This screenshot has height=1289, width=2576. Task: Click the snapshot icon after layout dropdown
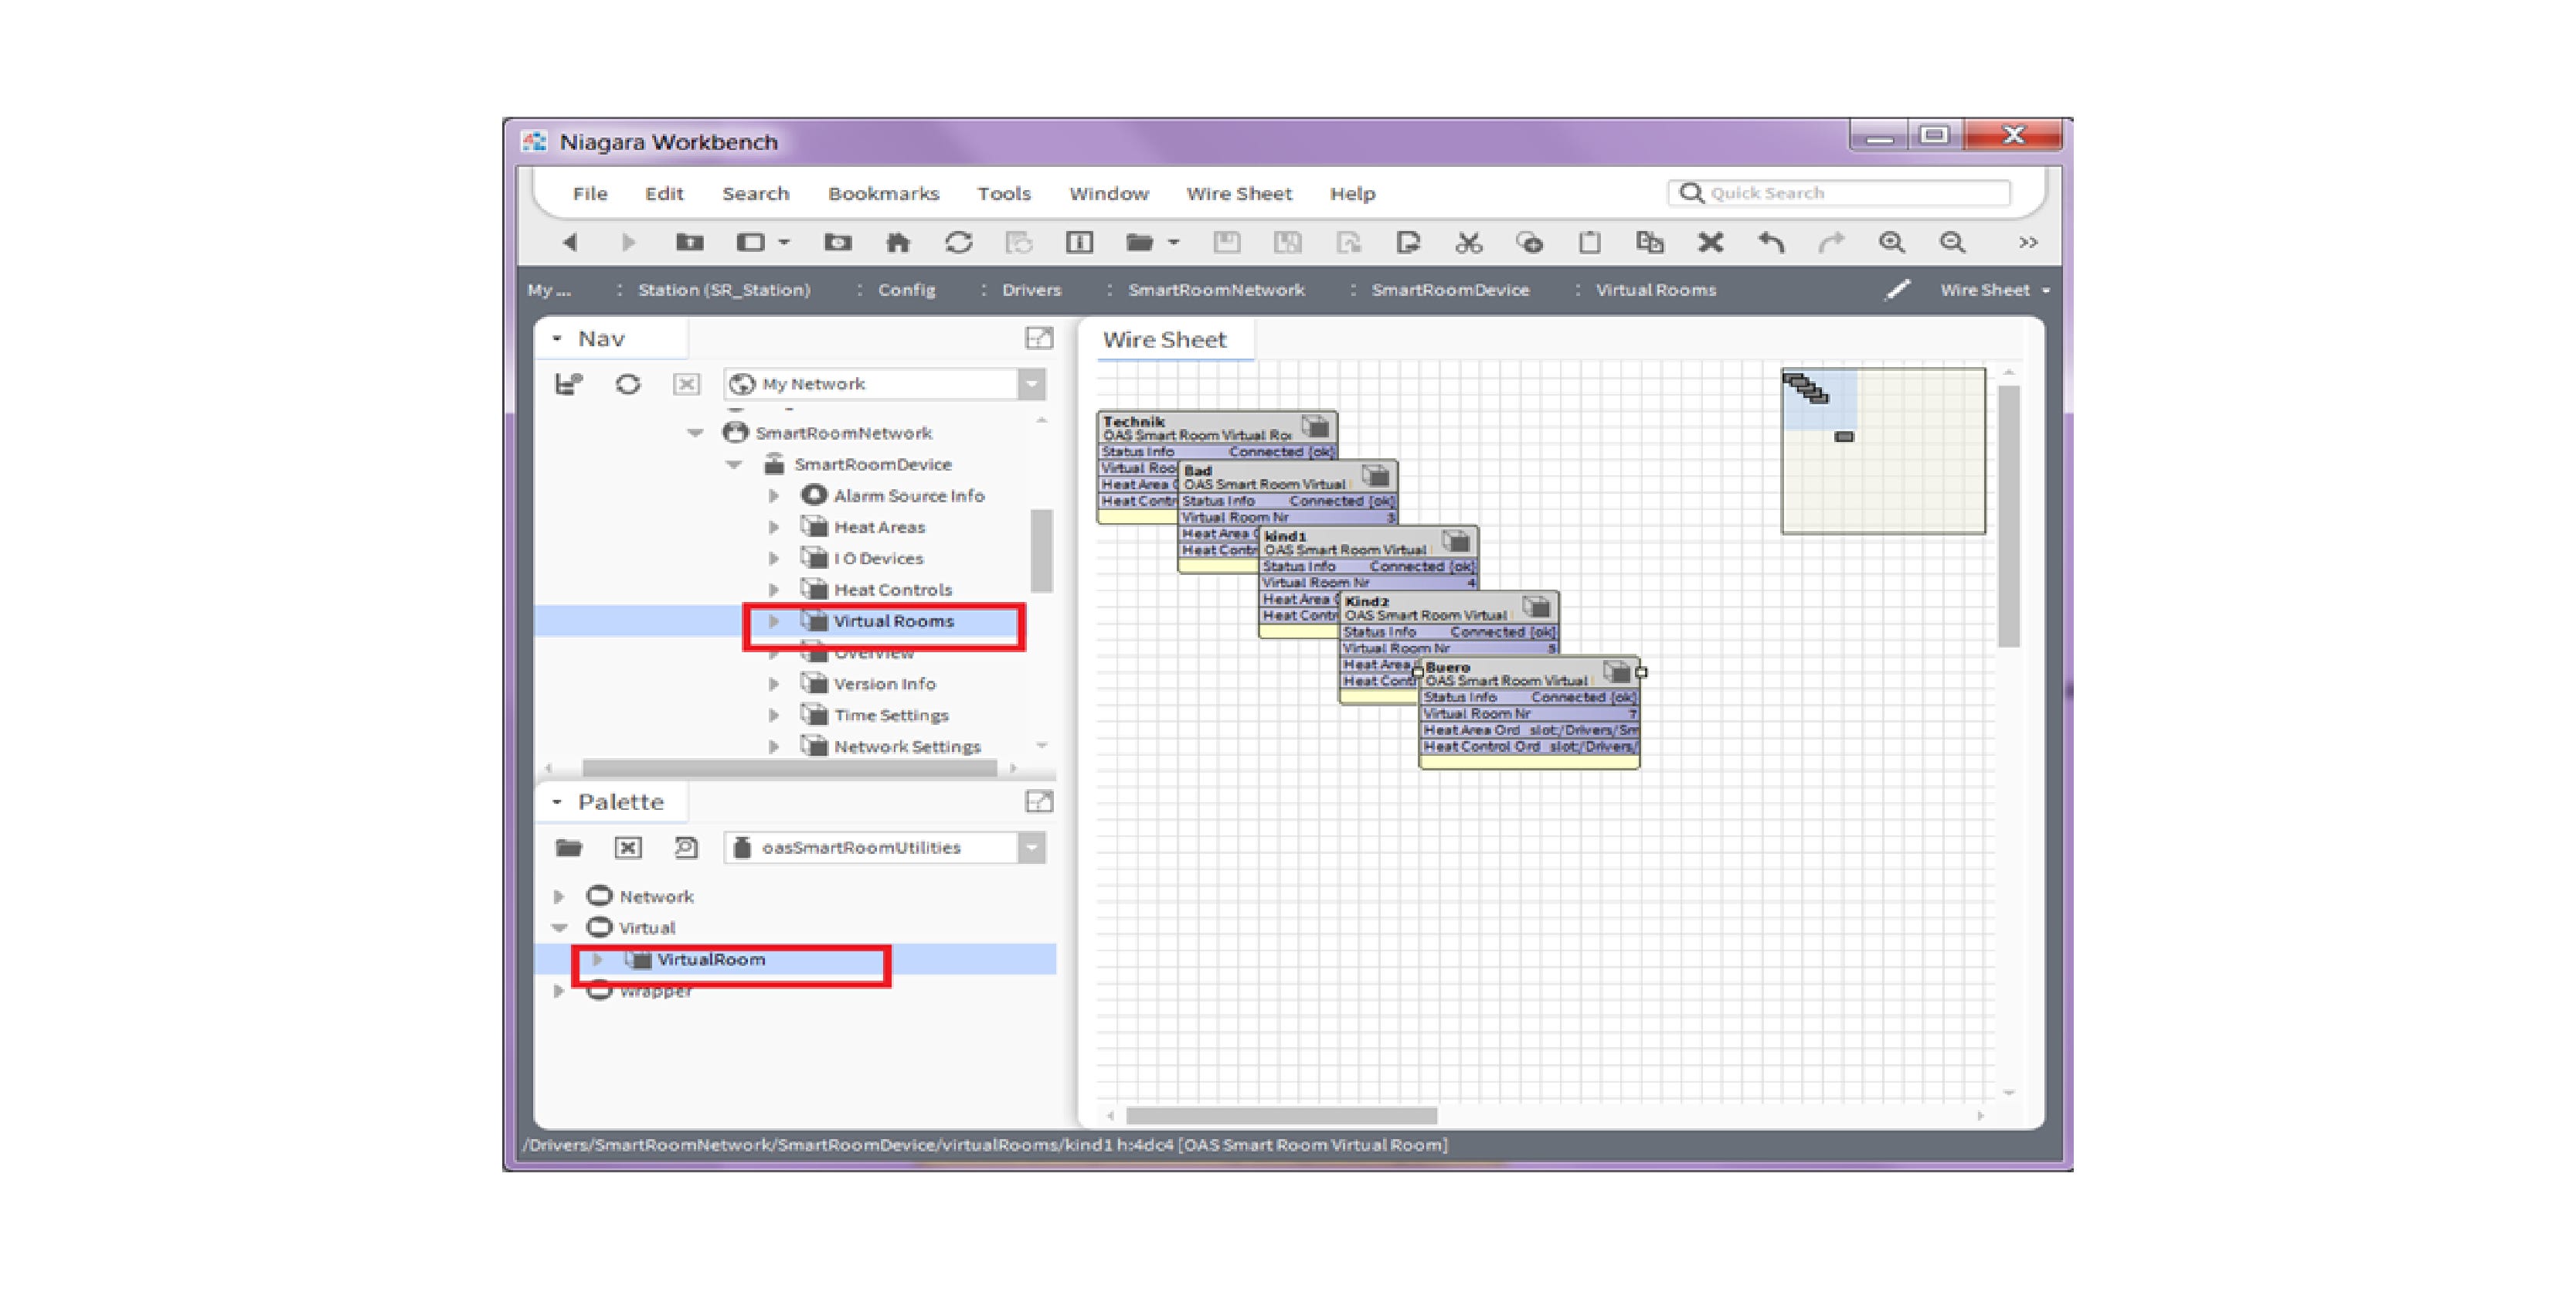pos(838,242)
